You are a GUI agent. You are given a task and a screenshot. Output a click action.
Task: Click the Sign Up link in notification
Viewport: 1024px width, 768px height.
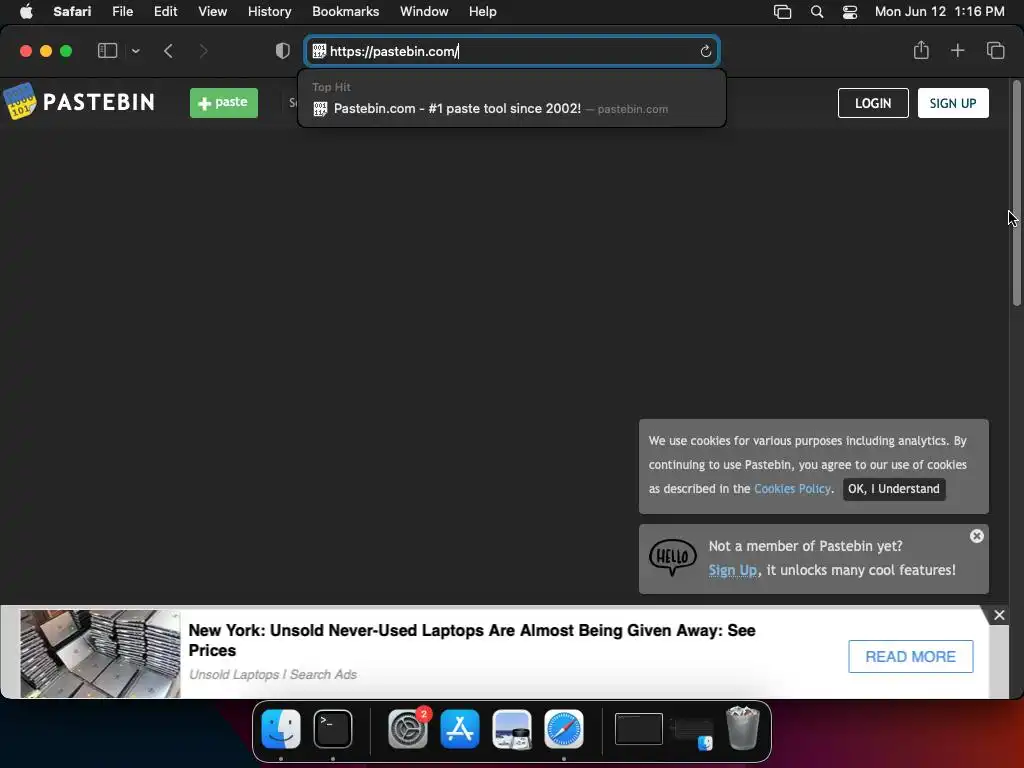point(732,570)
